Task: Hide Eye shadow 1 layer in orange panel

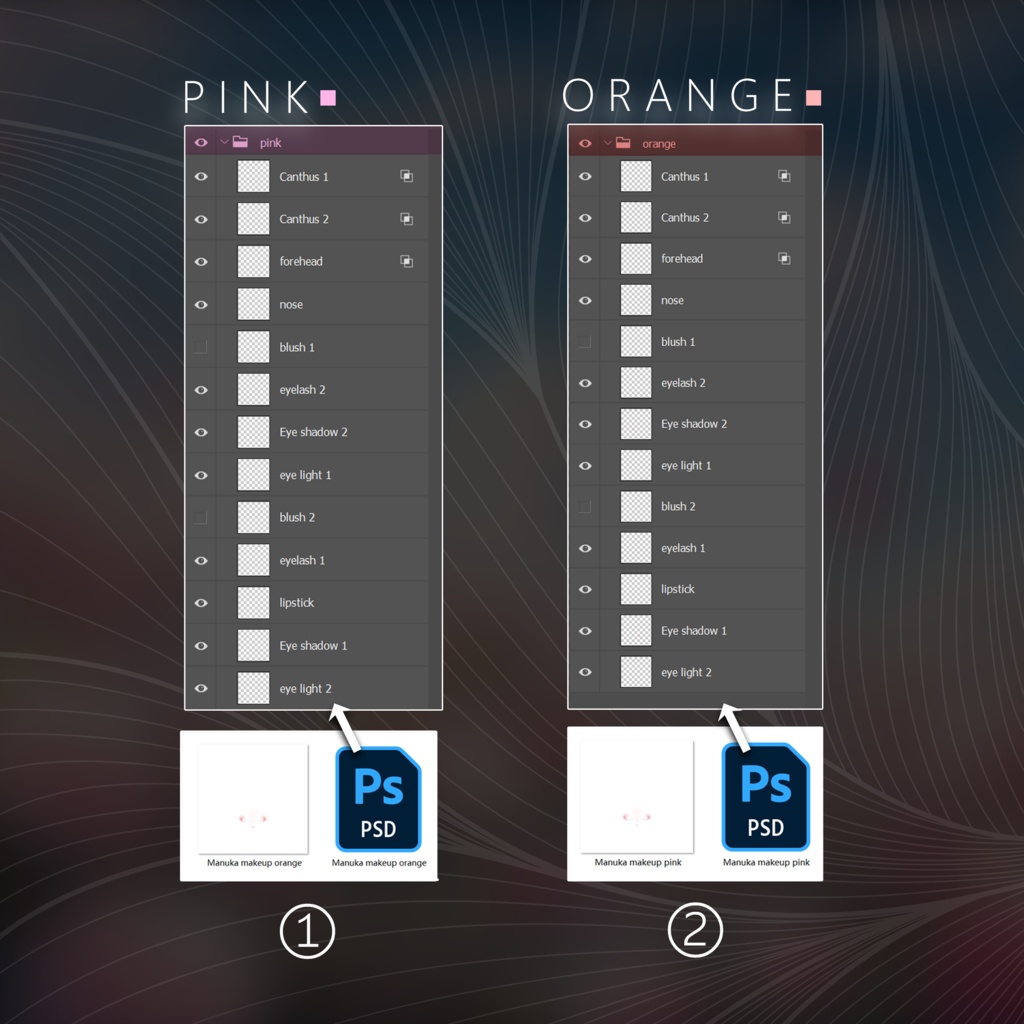Action: 585,631
